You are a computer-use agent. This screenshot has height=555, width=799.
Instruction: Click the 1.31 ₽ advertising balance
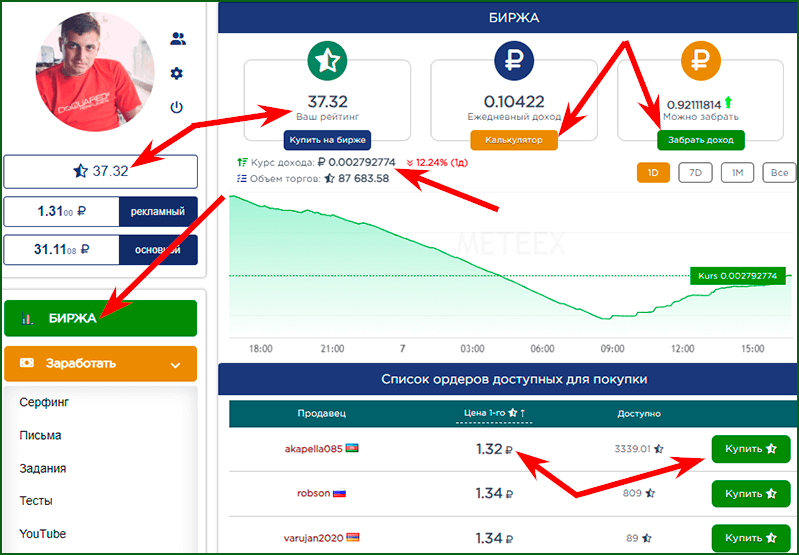point(61,212)
